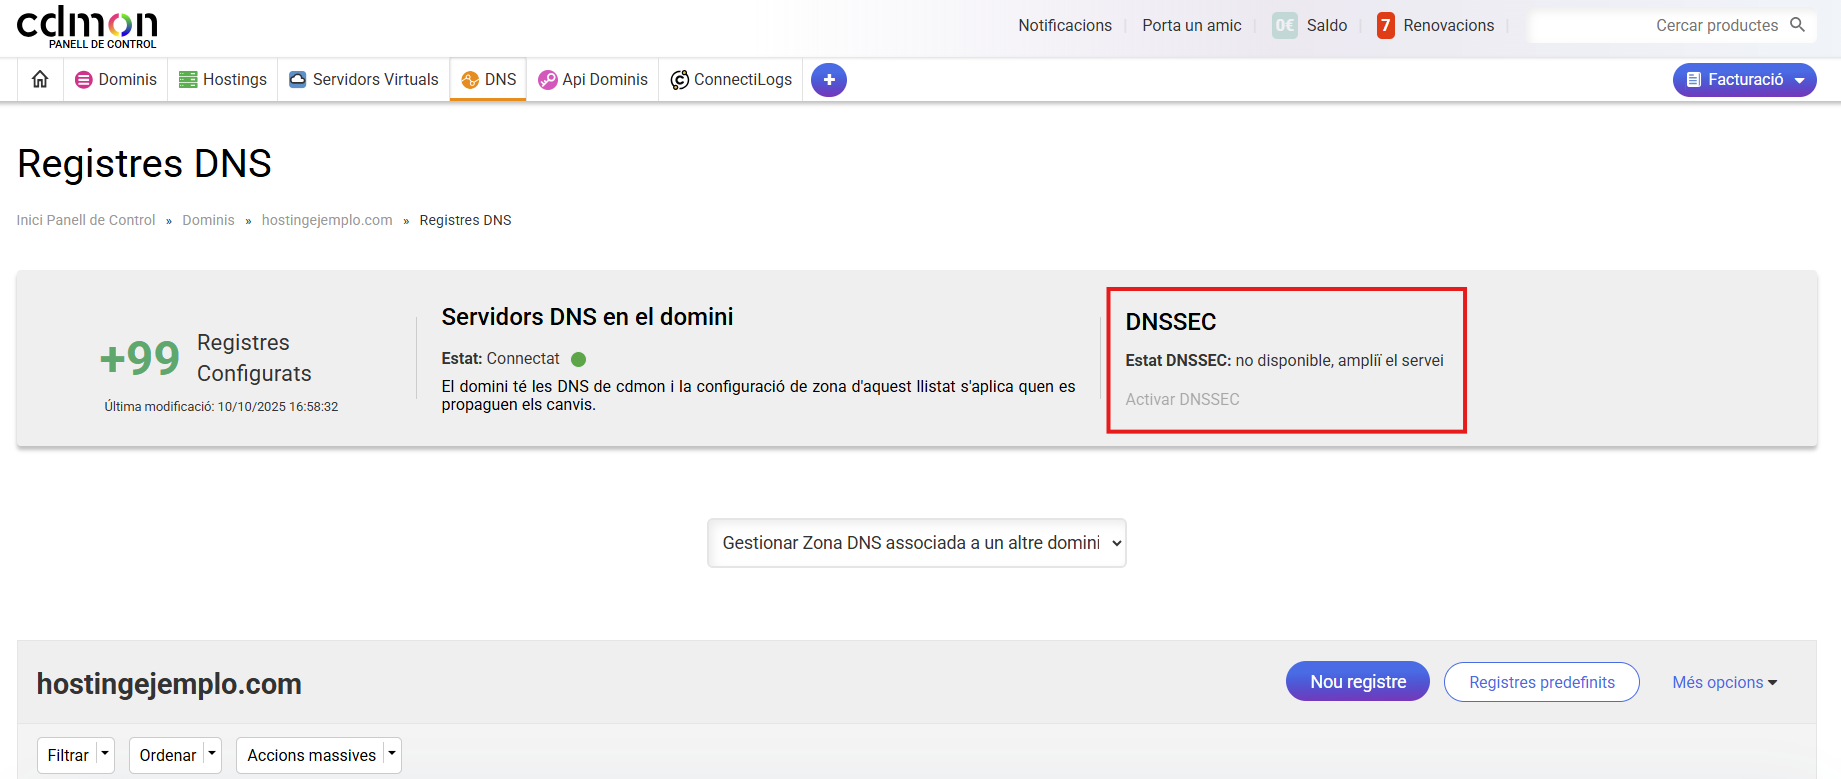Switch to the Hostings tab
Viewport: 1841px width, 779px height.
pos(223,80)
